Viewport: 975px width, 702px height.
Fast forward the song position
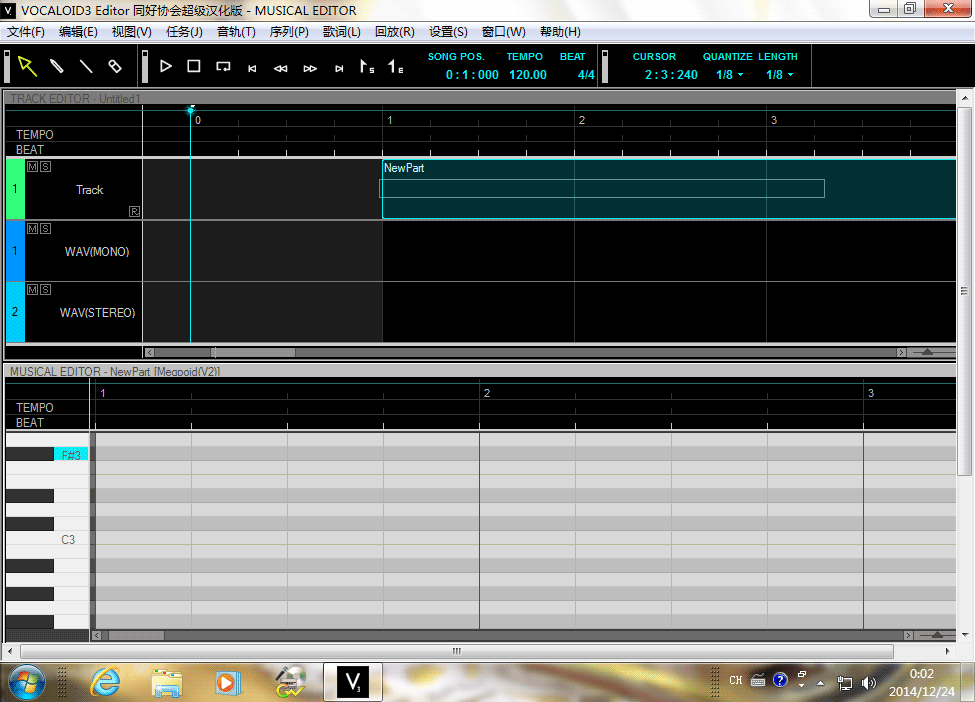[x=310, y=68]
